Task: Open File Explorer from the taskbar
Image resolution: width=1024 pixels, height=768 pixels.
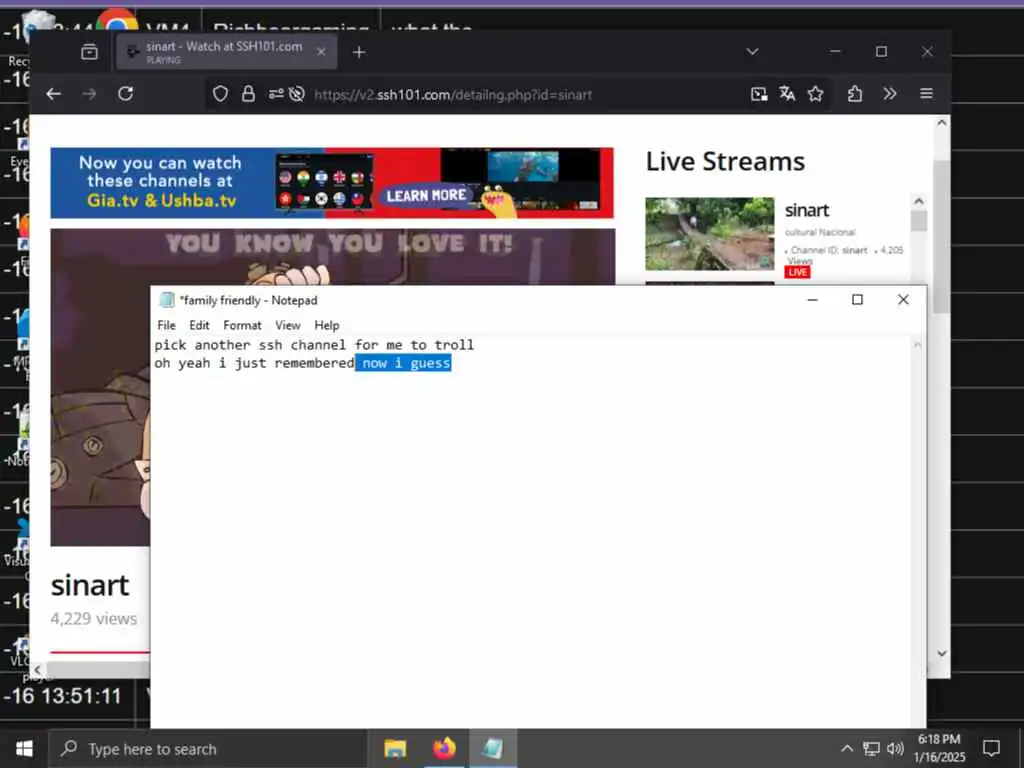Action: tap(395, 748)
